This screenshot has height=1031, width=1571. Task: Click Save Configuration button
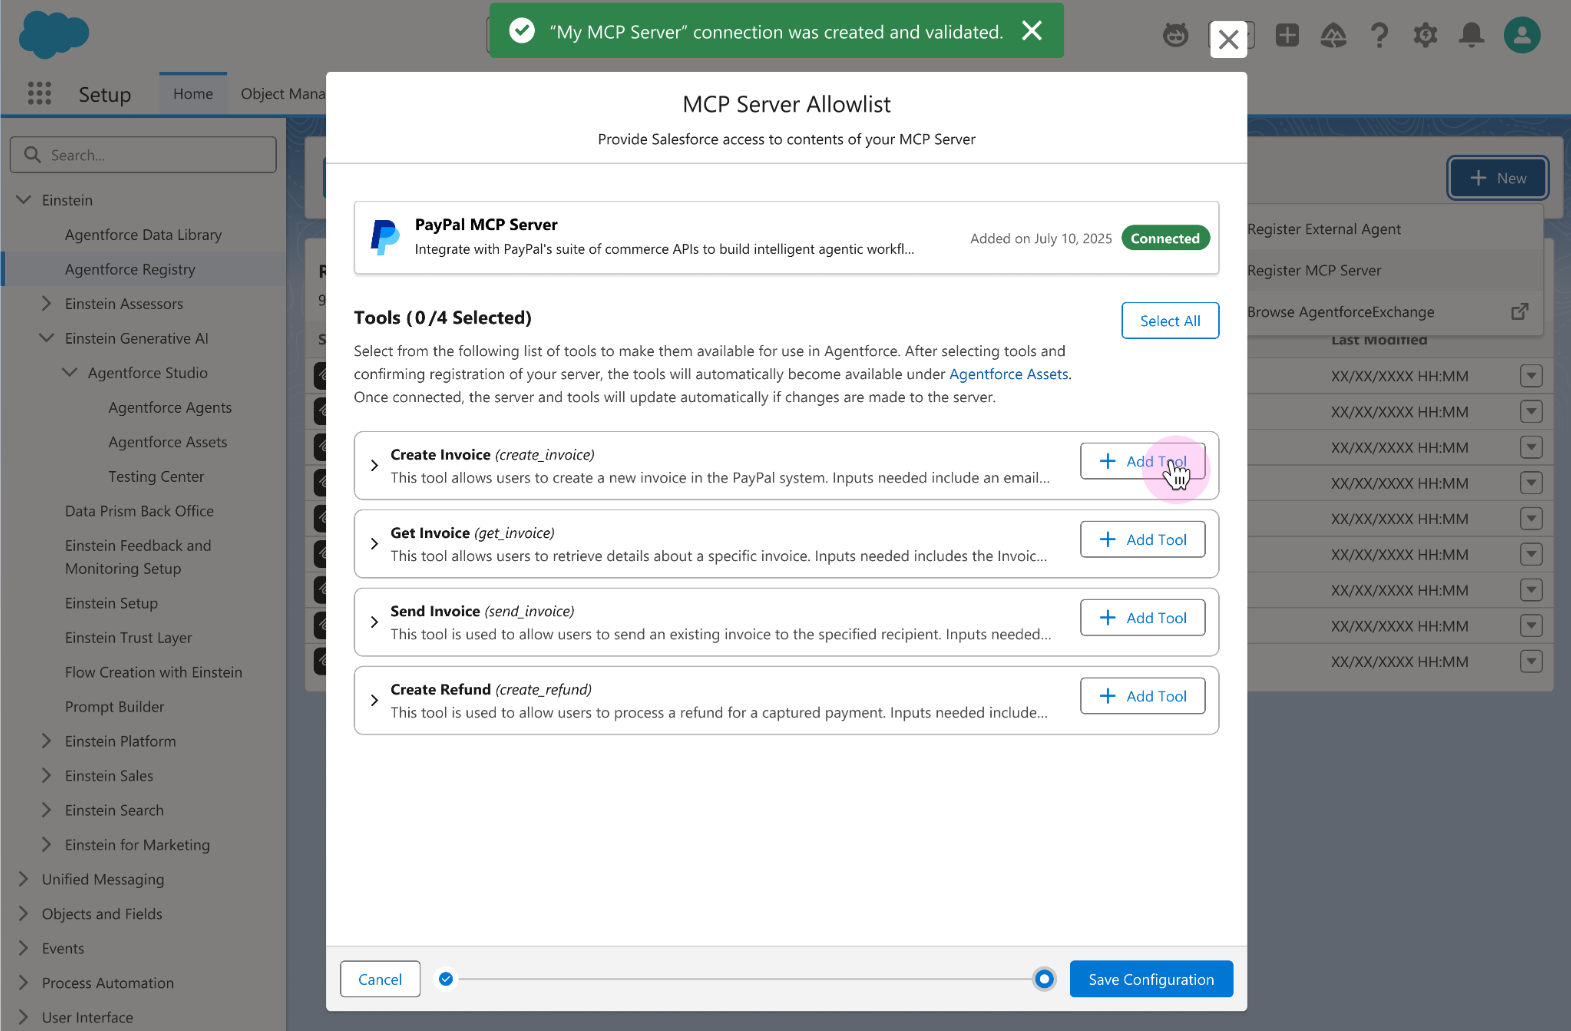click(1150, 979)
